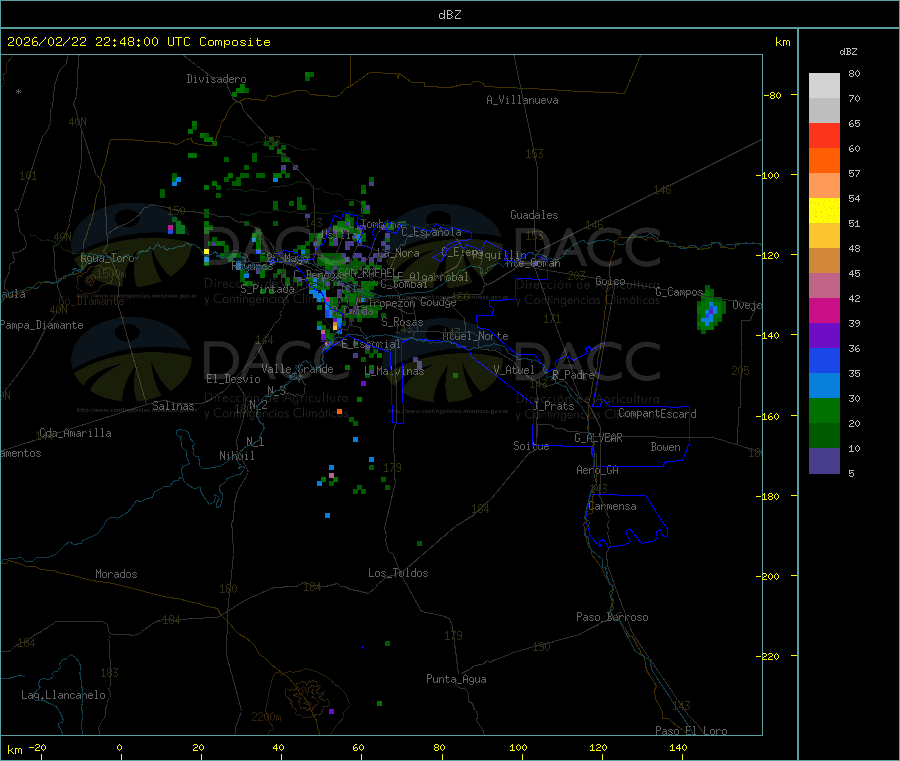Select the yellow 51 dBZ swatch
The width and height of the screenshot is (900, 761).
(824, 211)
